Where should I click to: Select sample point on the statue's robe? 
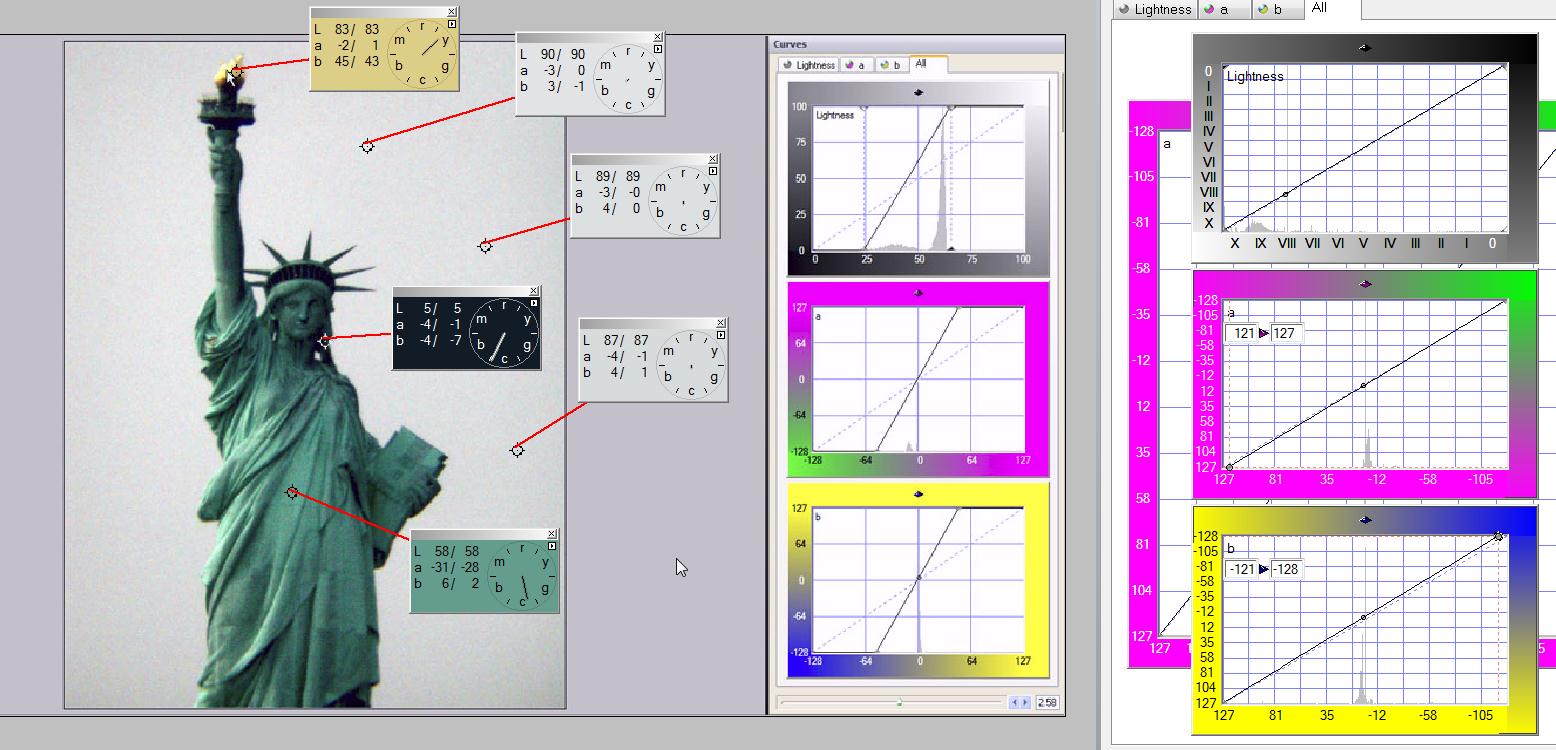click(x=292, y=492)
